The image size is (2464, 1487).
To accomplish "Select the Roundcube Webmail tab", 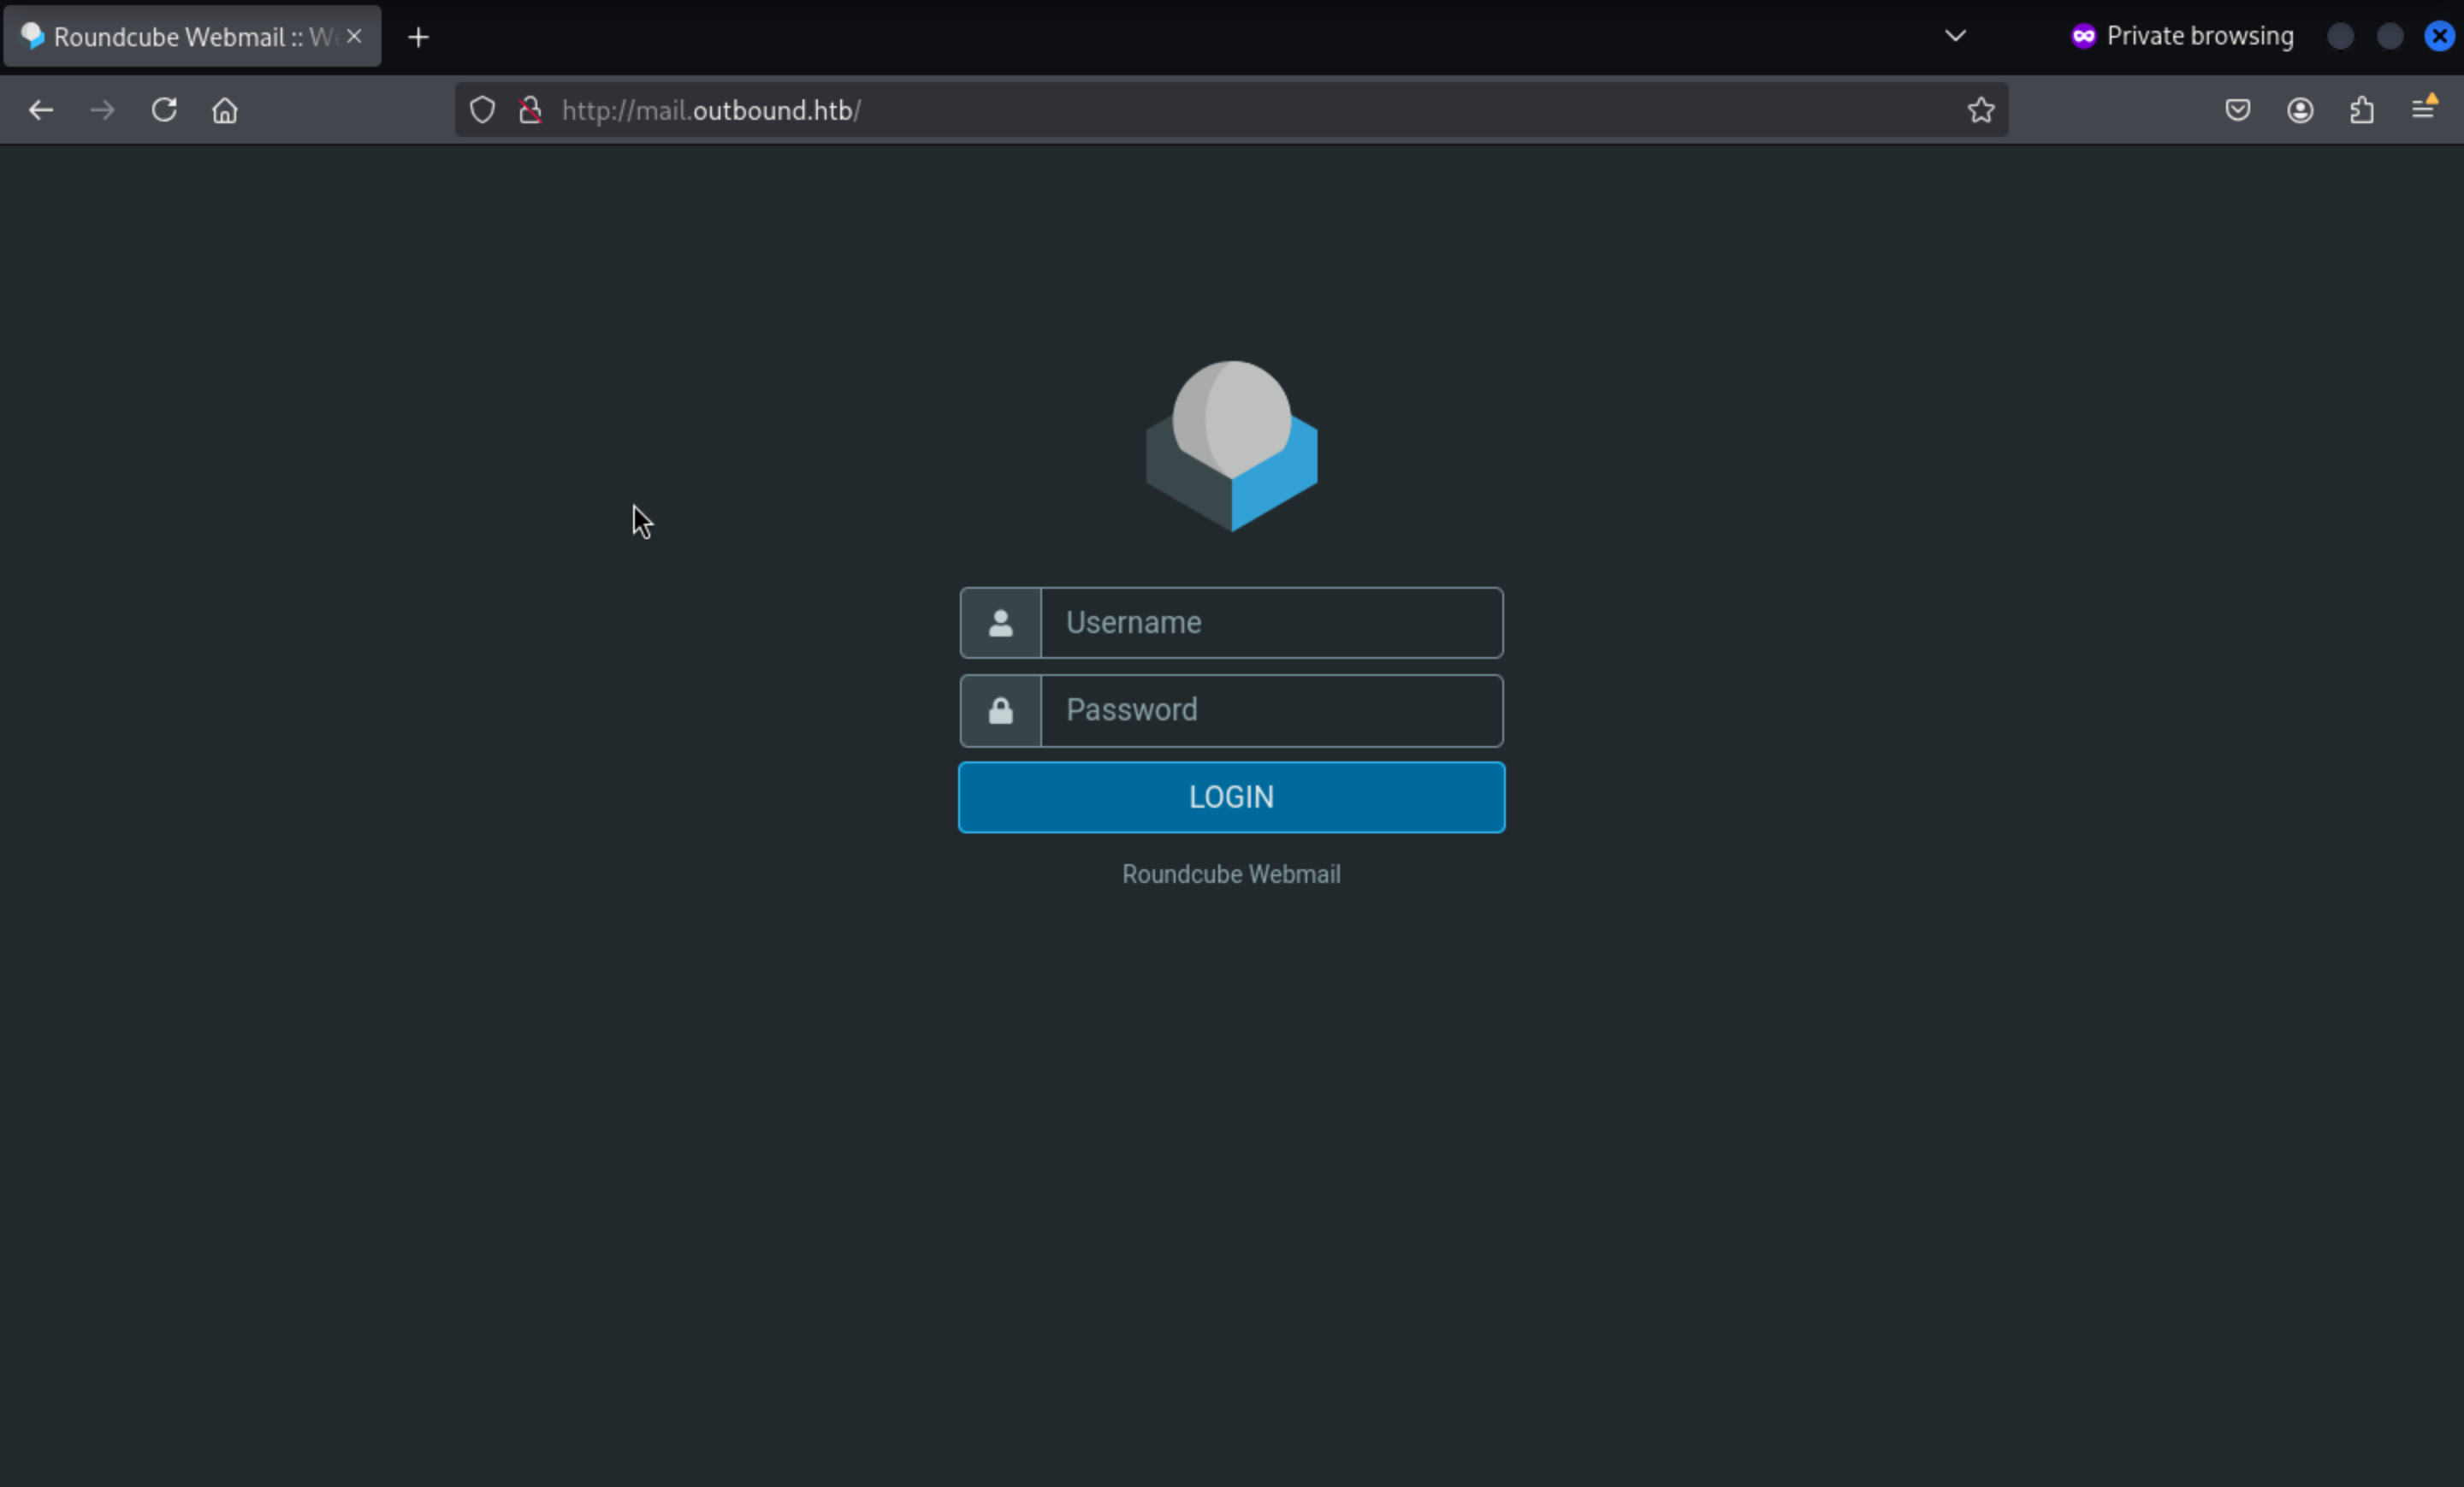I will pos(180,37).
